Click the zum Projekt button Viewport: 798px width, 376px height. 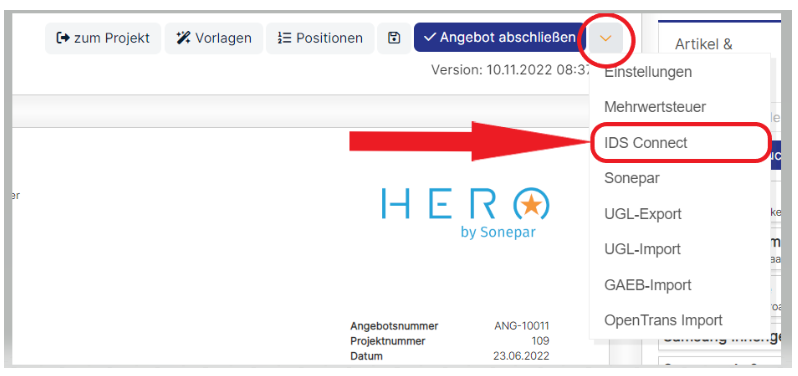[103, 38]
